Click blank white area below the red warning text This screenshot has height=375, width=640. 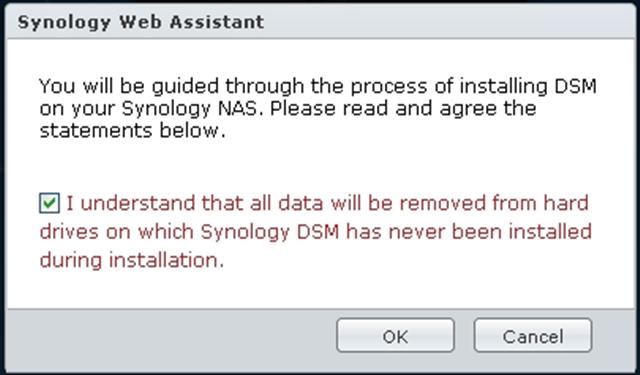coord(320,290)
